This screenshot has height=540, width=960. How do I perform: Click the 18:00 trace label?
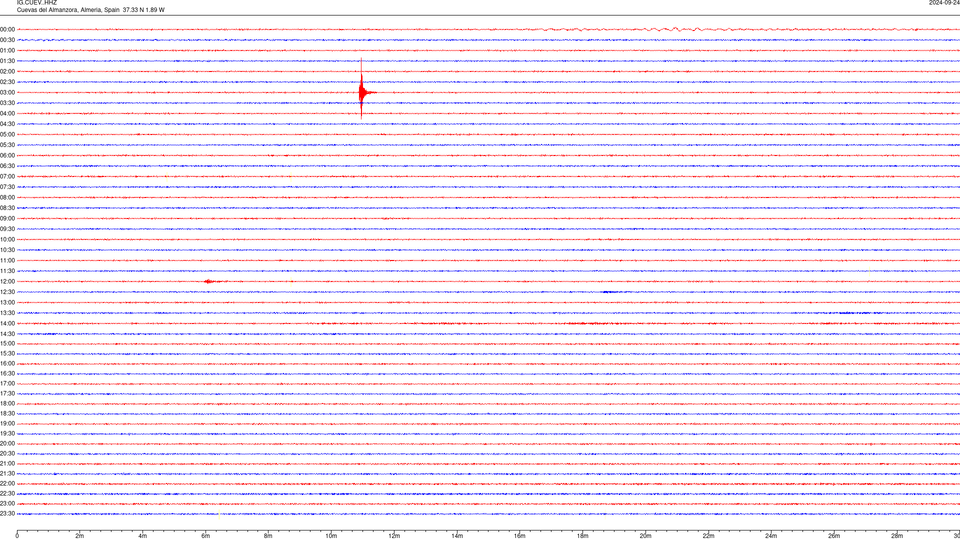7,403
